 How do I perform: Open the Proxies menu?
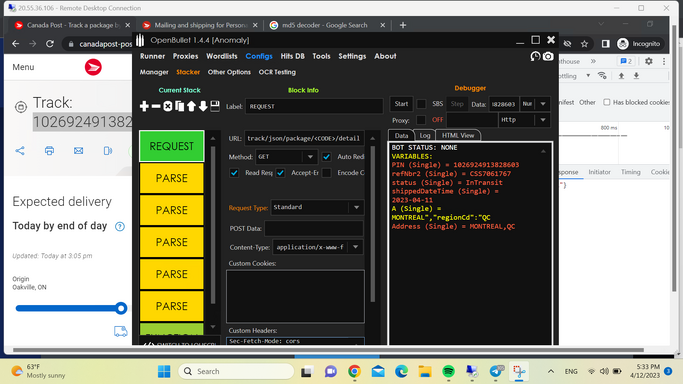pos(185,56)
